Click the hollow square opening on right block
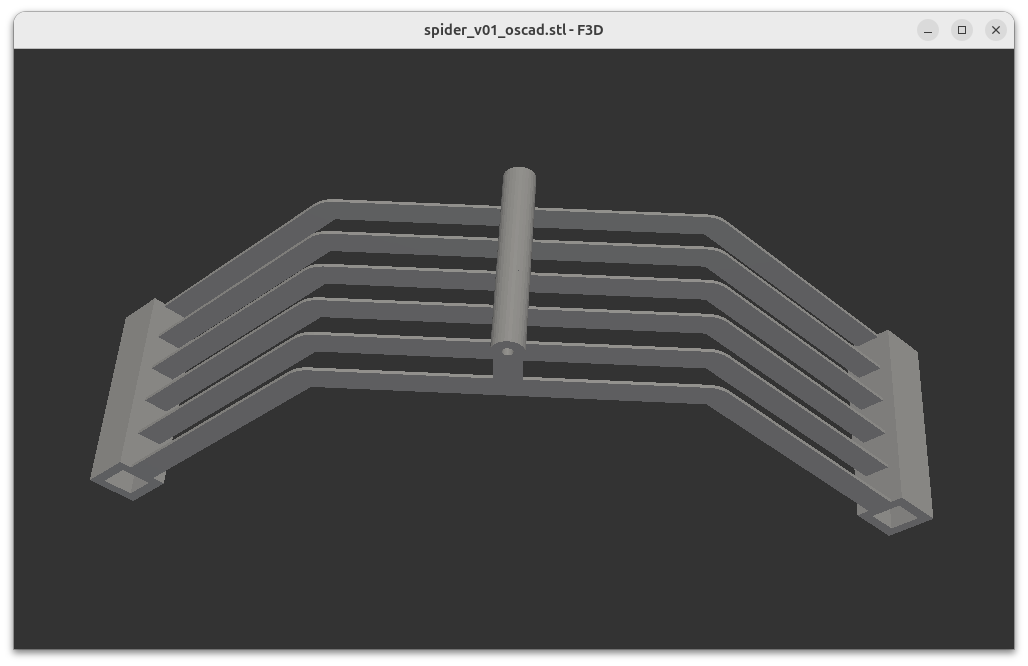Image resolution: width=1028 pixels, height=666 pixels. (x=893, y=516)
